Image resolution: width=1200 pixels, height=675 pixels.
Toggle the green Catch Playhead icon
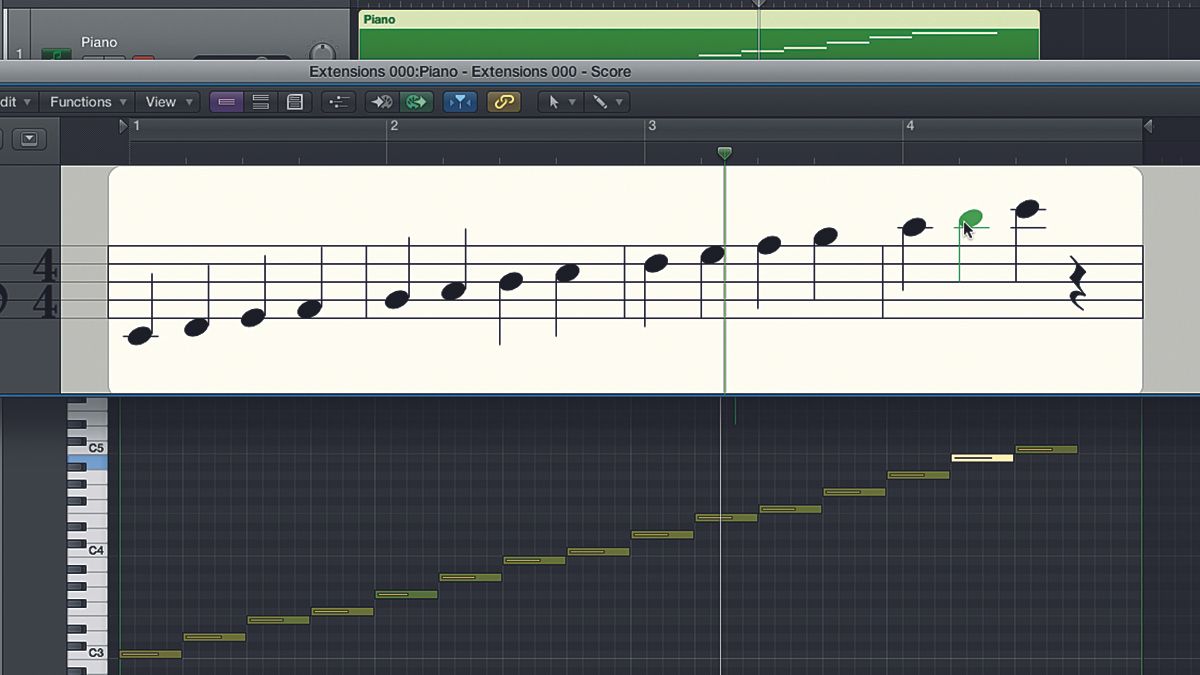(x=416, y=101)
